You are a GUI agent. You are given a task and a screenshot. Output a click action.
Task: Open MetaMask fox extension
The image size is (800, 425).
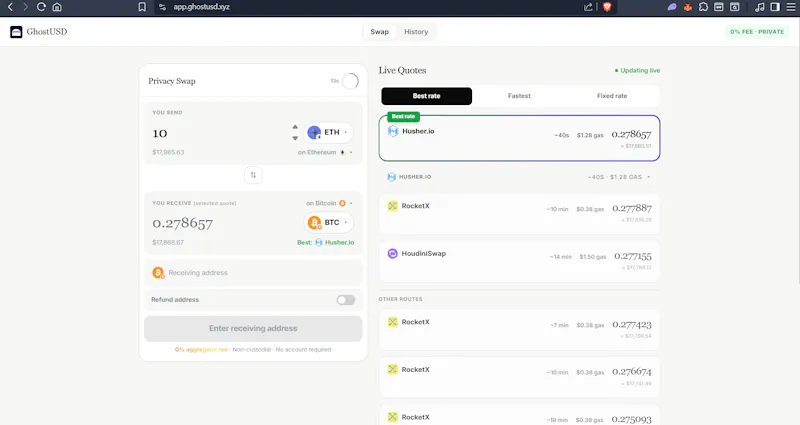pyautogui.click(x=688, y=7)
